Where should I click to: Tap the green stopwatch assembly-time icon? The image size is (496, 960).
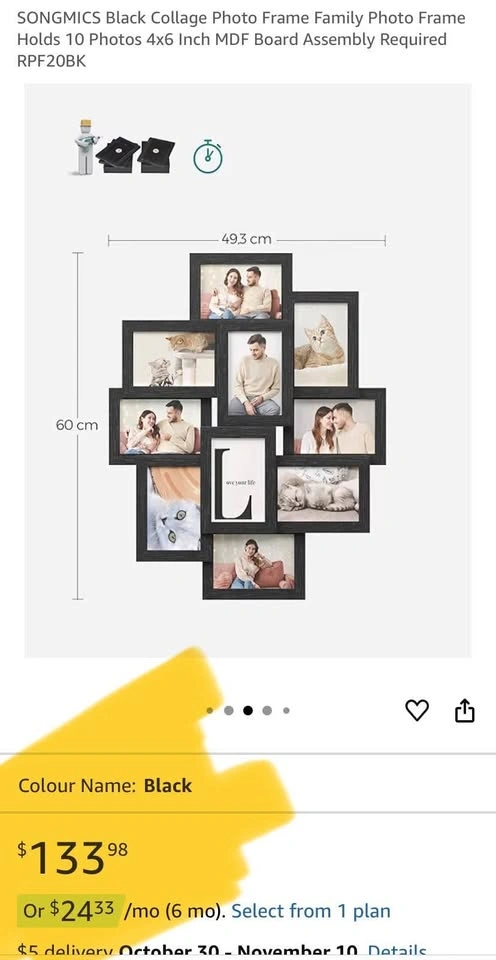(208, 157)
